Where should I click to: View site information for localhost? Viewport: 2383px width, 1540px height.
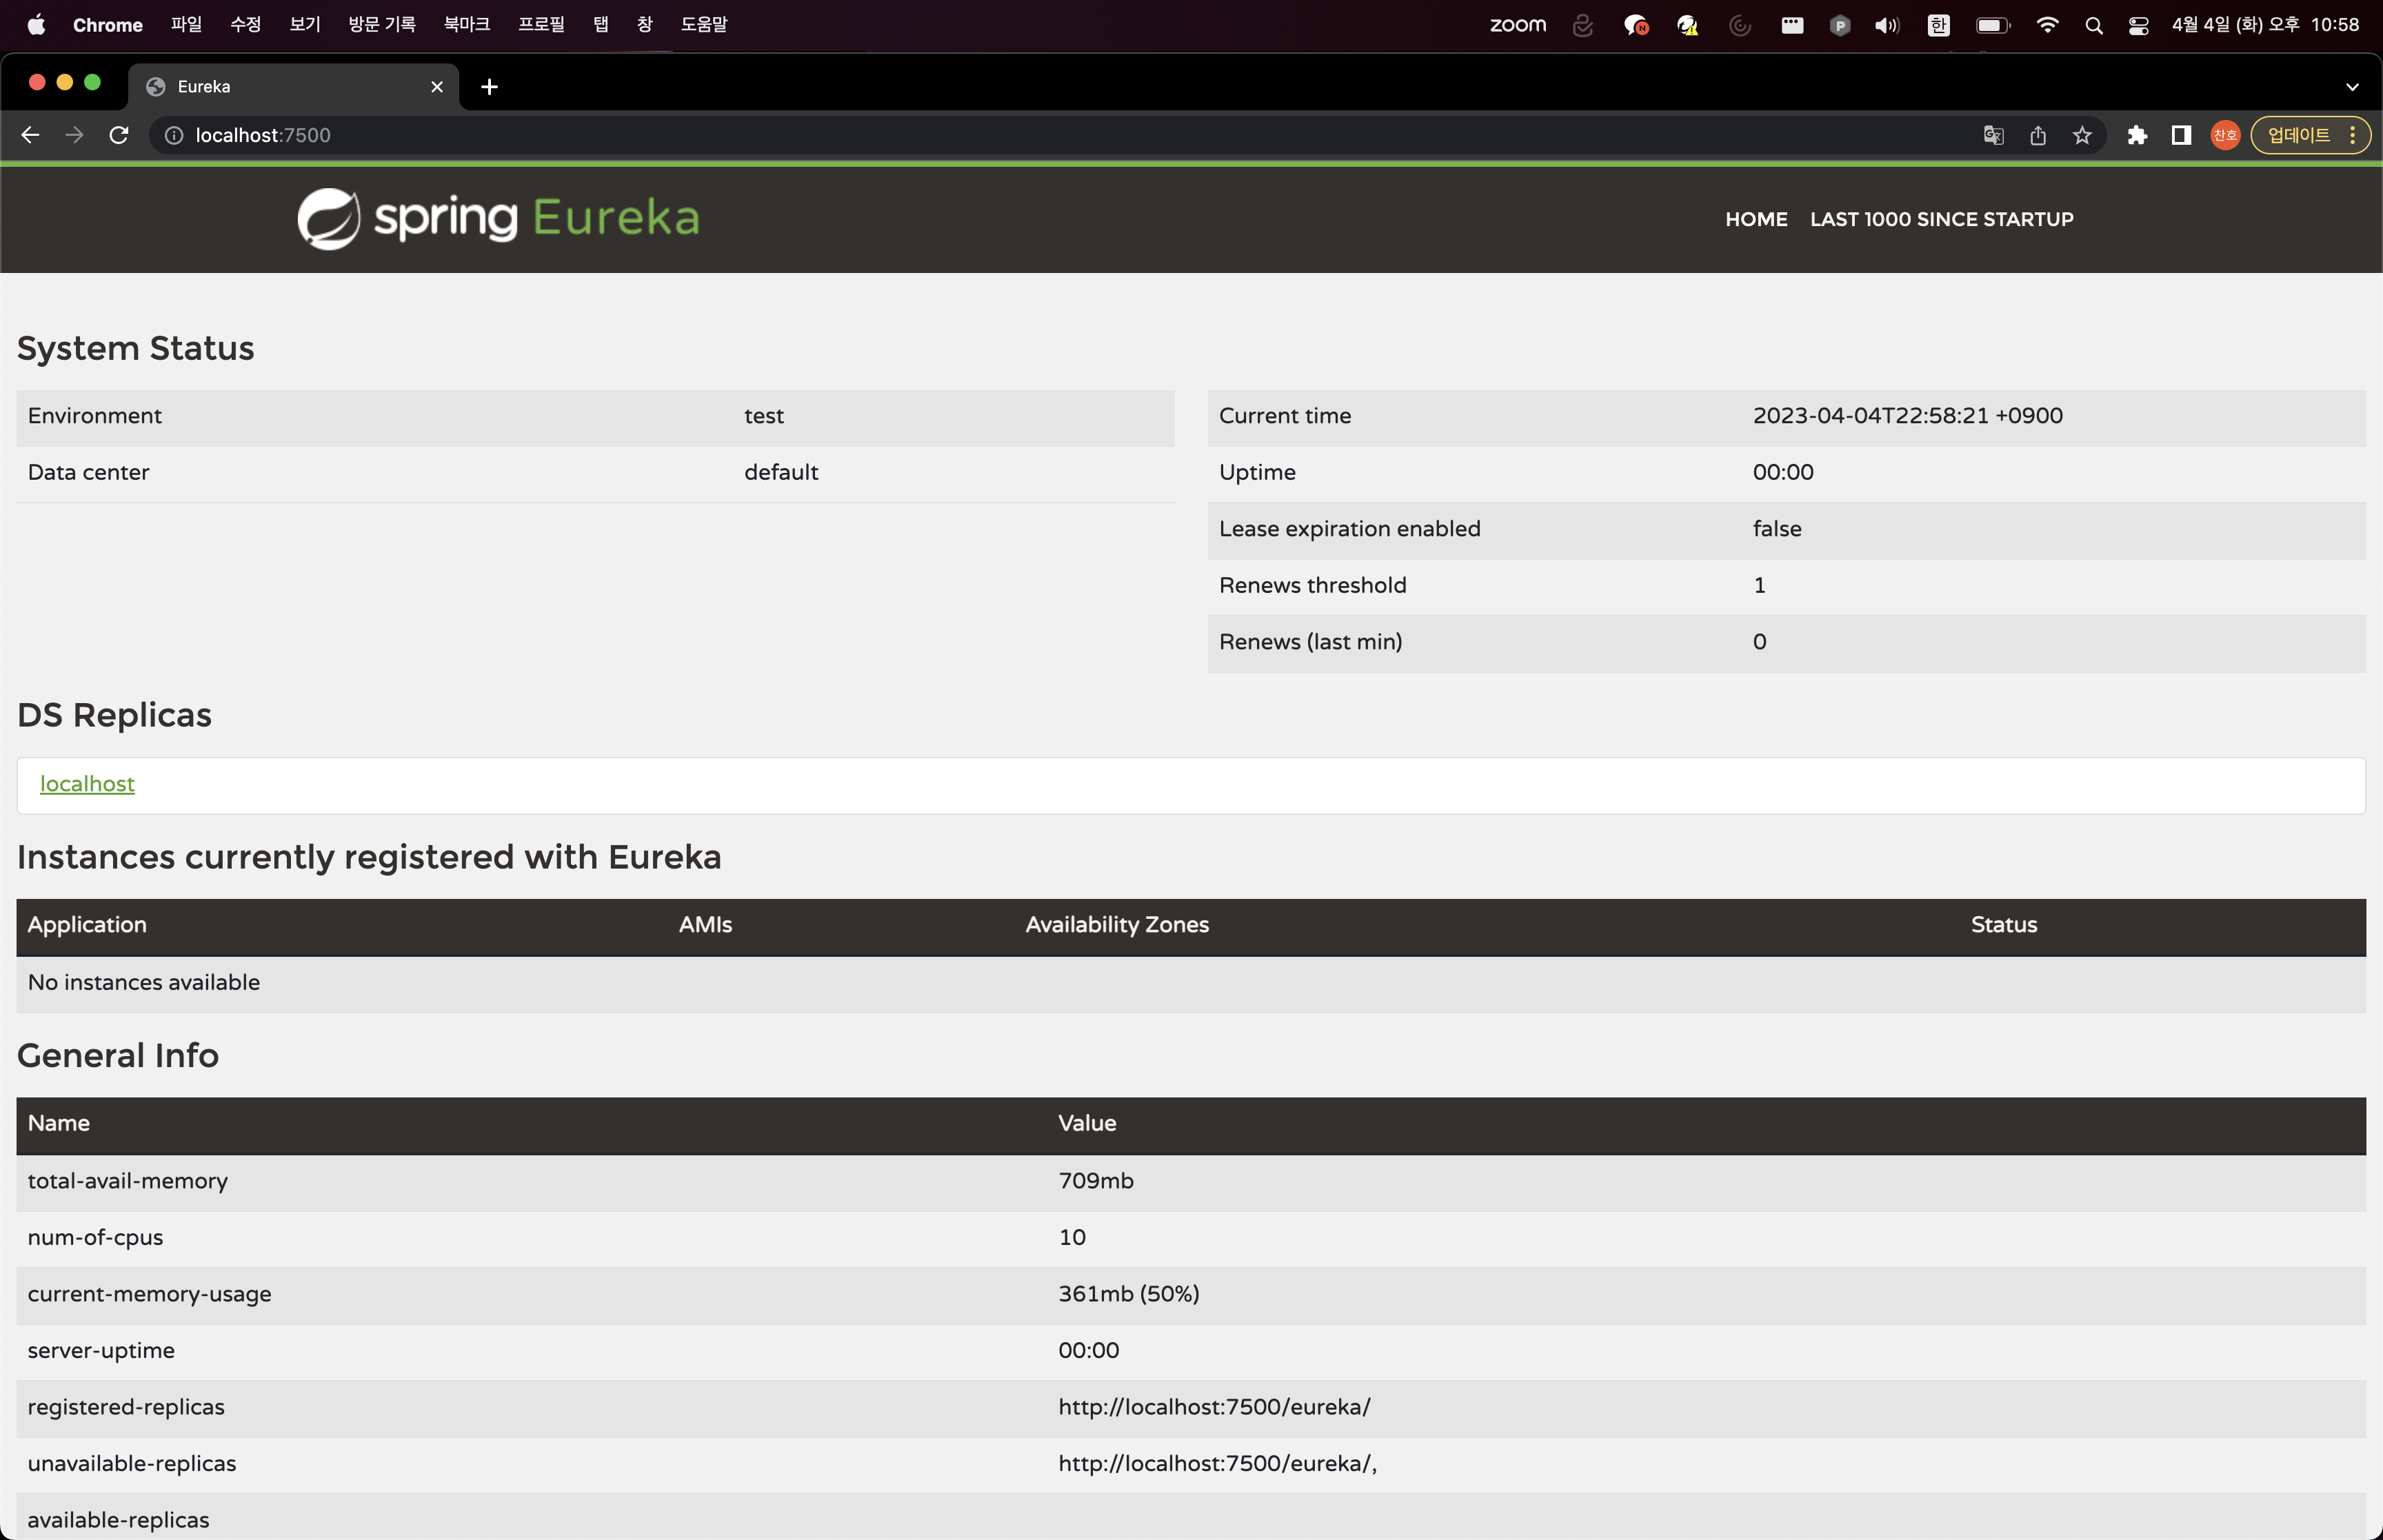[174, 135]
